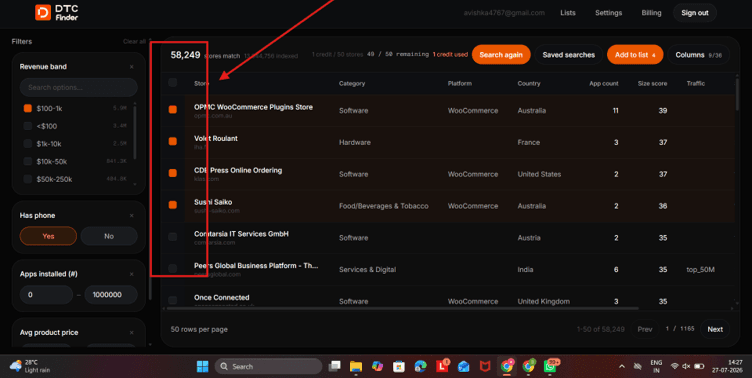
Task: Click the Apps installed minimum field
Action: [x=46, y=295]
